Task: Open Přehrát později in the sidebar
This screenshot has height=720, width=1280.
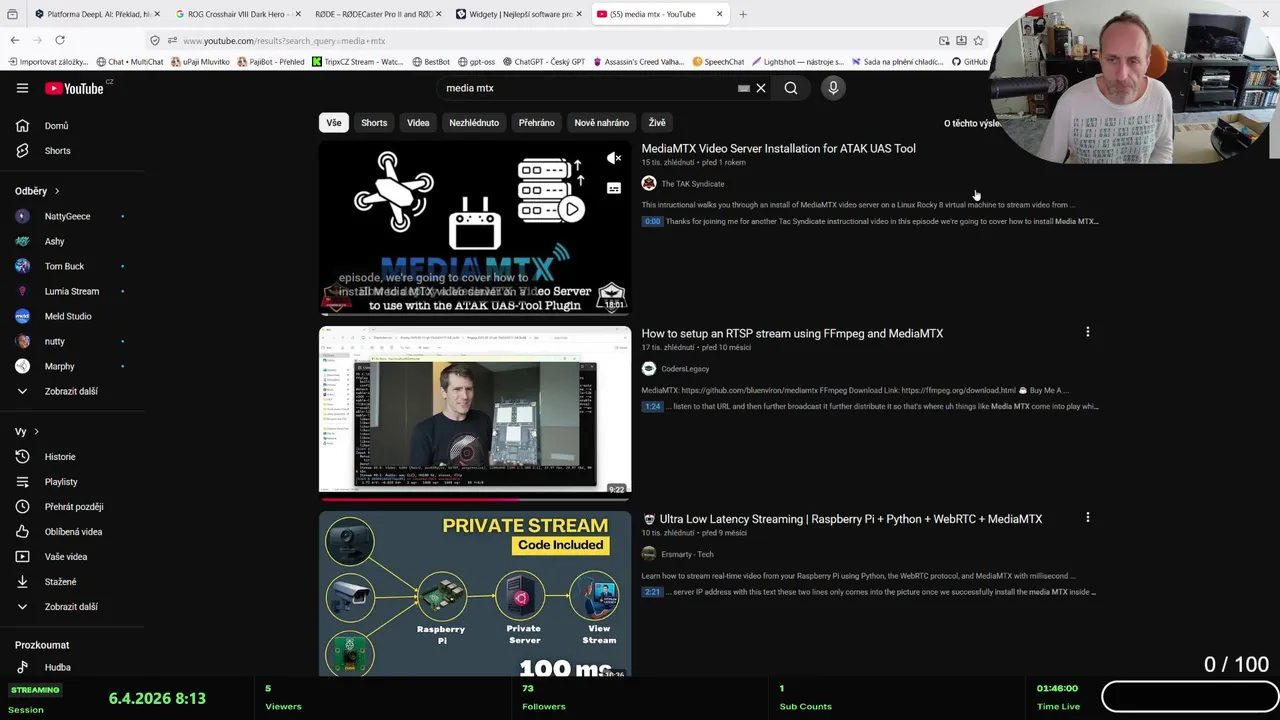Action: [73, 507]
